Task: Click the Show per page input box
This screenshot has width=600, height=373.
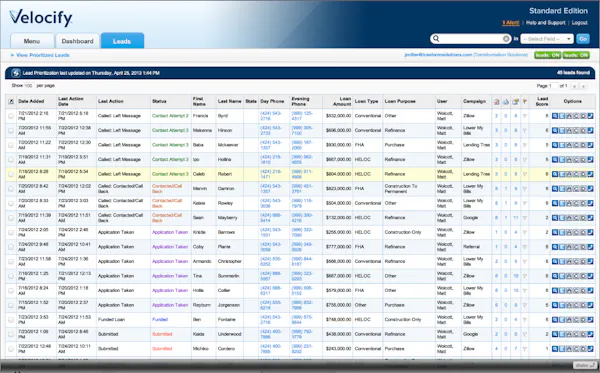Action: [x=29, y=86]
